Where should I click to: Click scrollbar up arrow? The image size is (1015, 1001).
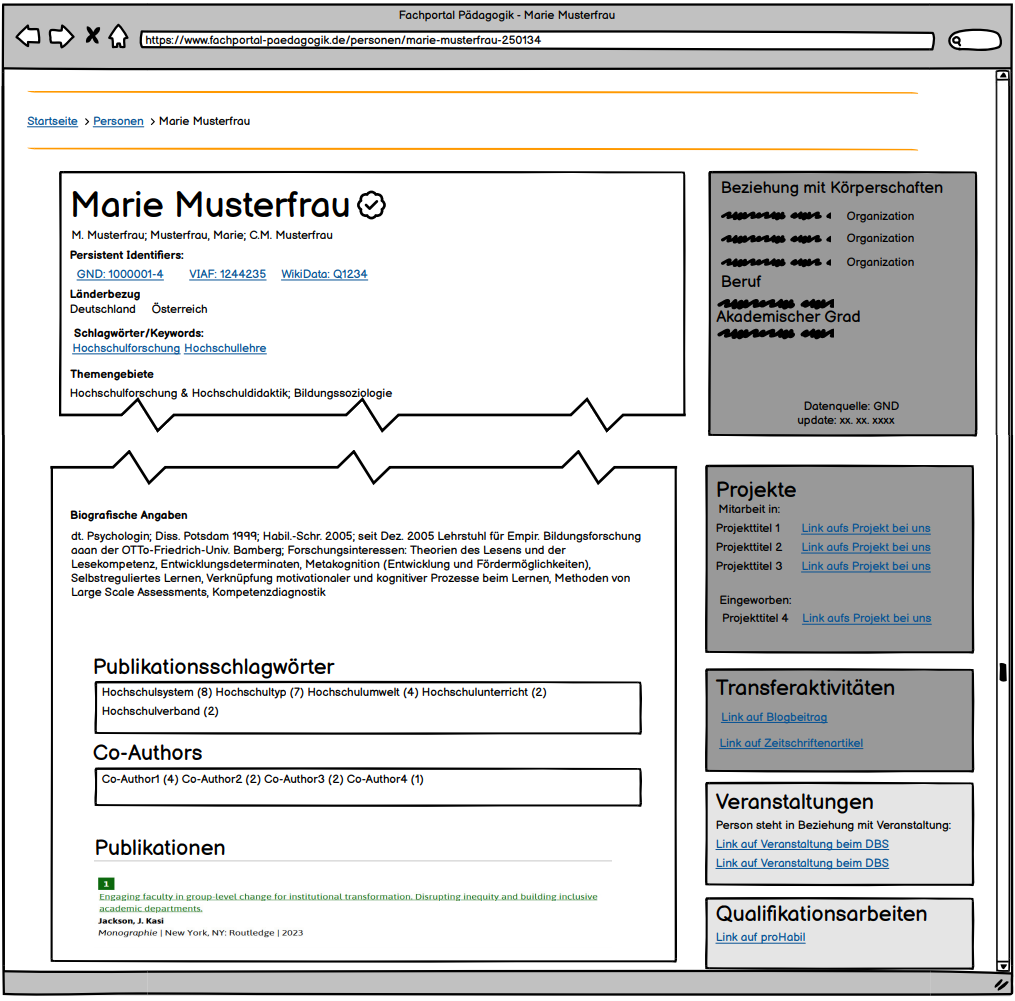point(1002,76)
